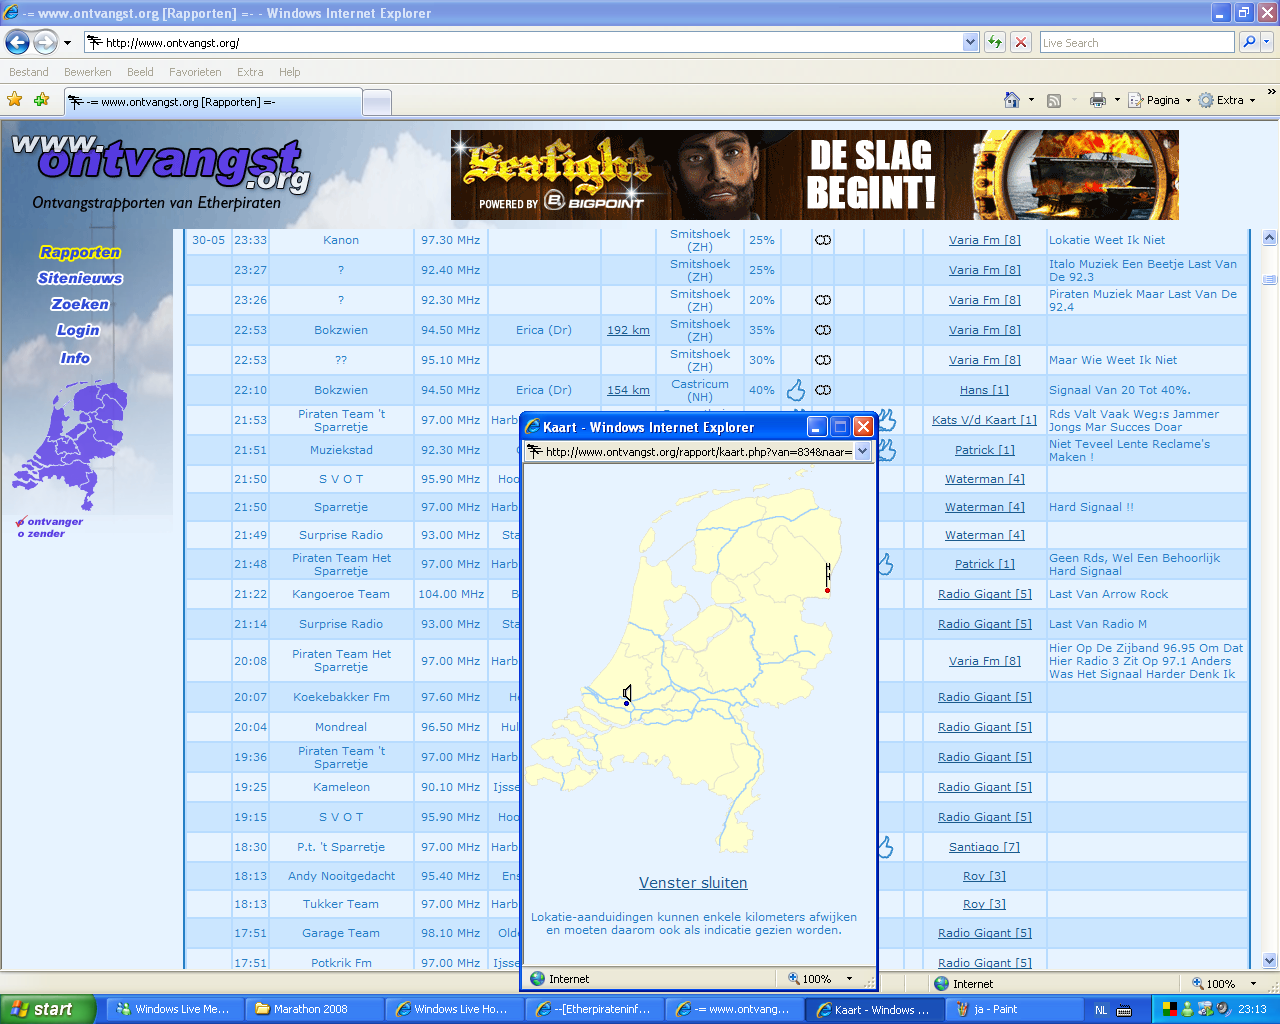Expand the Kaart popup address dropdown

862,452
